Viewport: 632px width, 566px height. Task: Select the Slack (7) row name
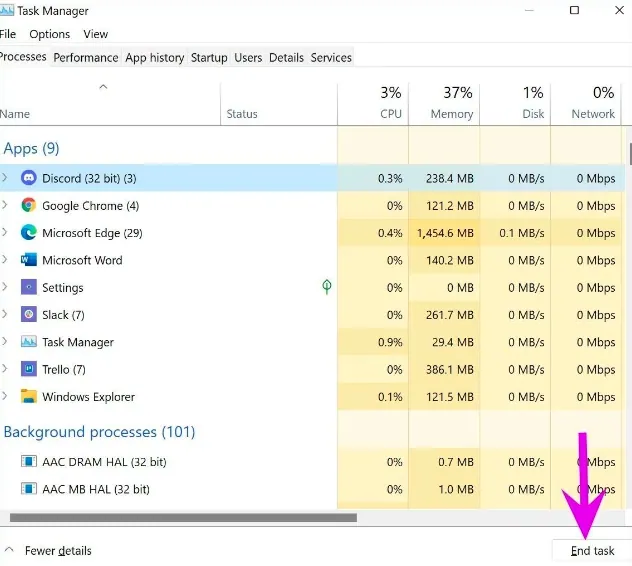63,314
